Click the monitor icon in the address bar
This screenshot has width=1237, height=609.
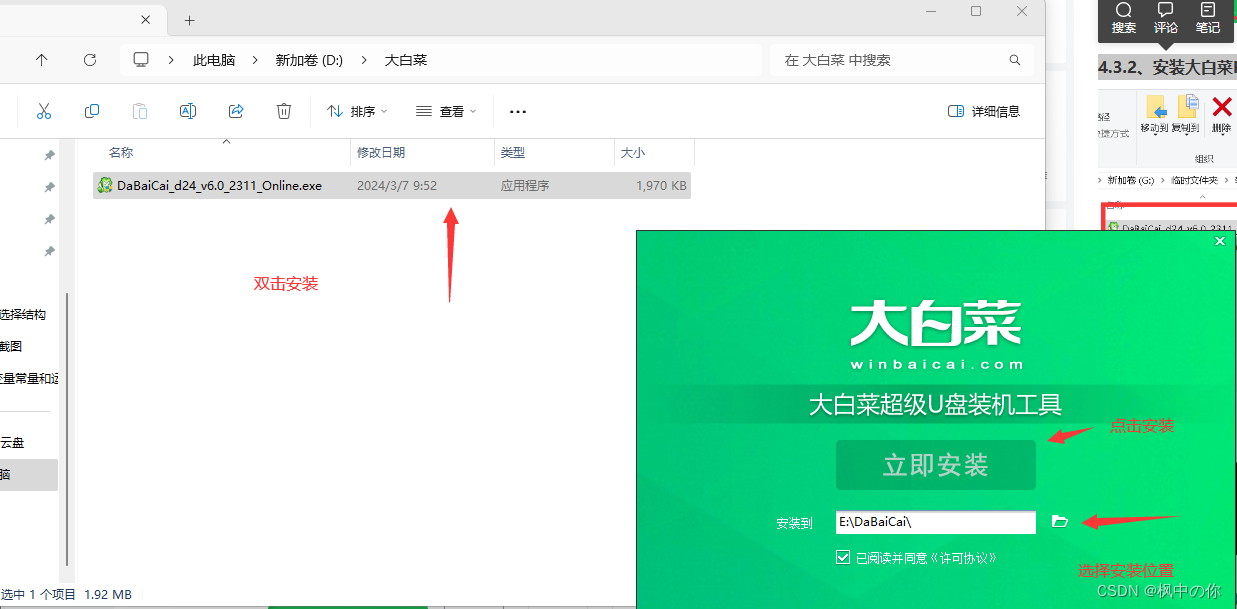point(141,60)
